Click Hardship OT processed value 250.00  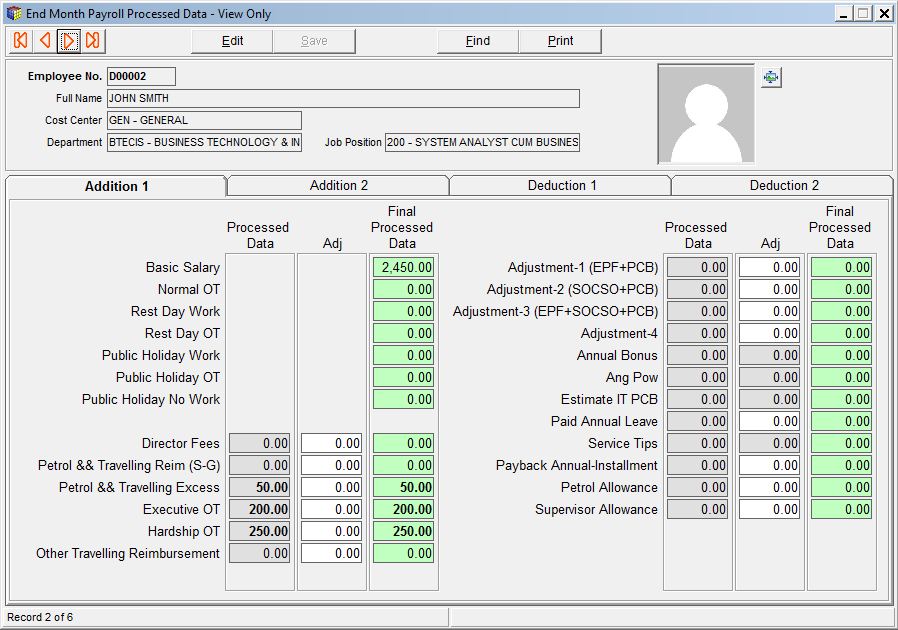pyautogui.click(x=259, y=531)
